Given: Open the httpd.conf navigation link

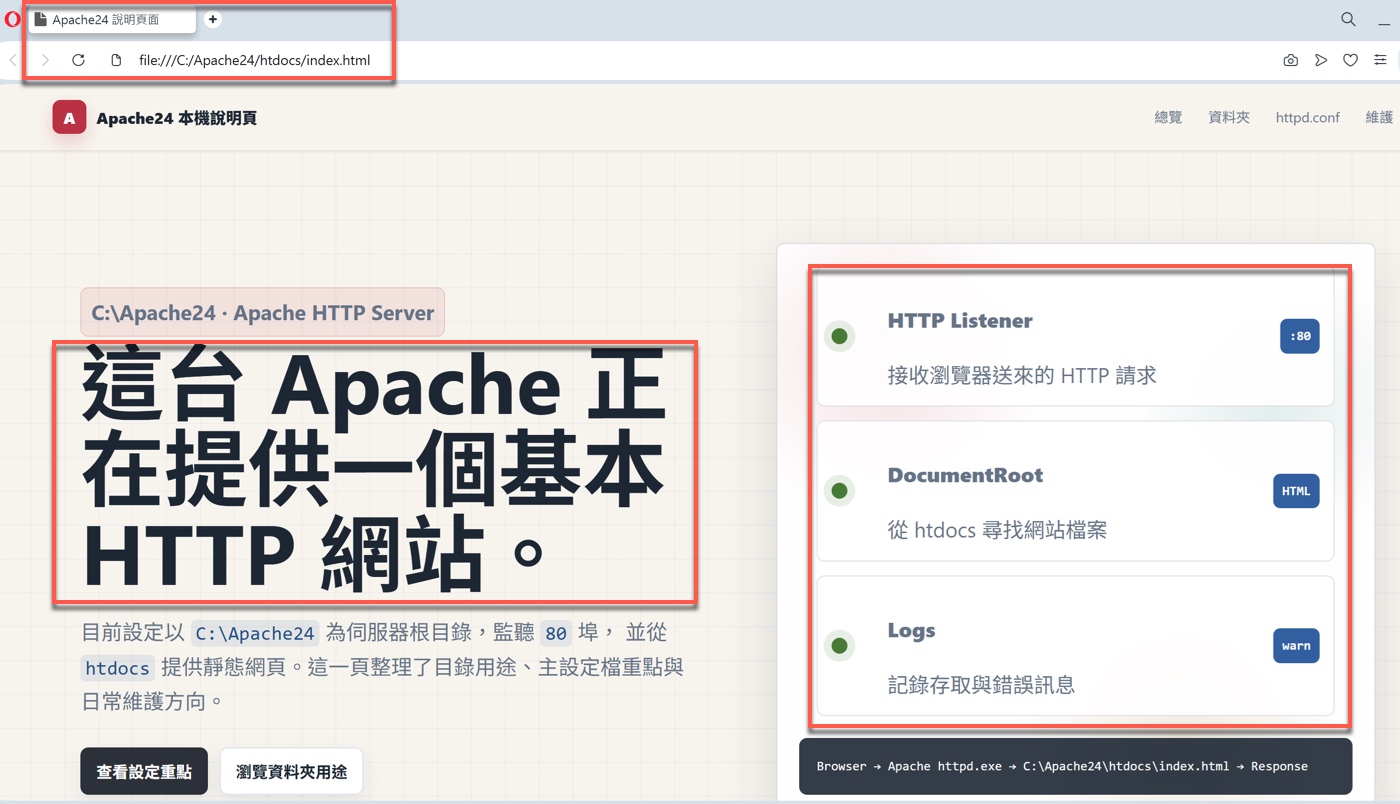Looking at the screenshot, I should [1307, 118].
